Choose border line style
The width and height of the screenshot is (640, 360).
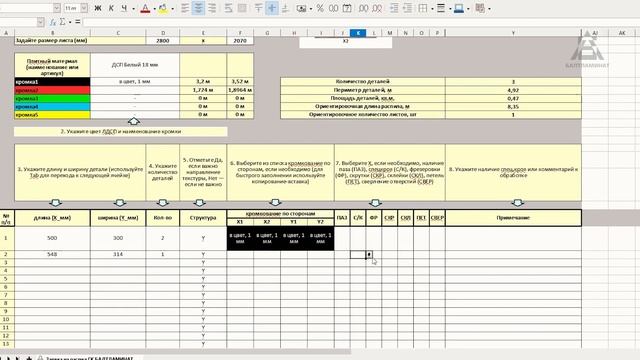tap(441, 8)
